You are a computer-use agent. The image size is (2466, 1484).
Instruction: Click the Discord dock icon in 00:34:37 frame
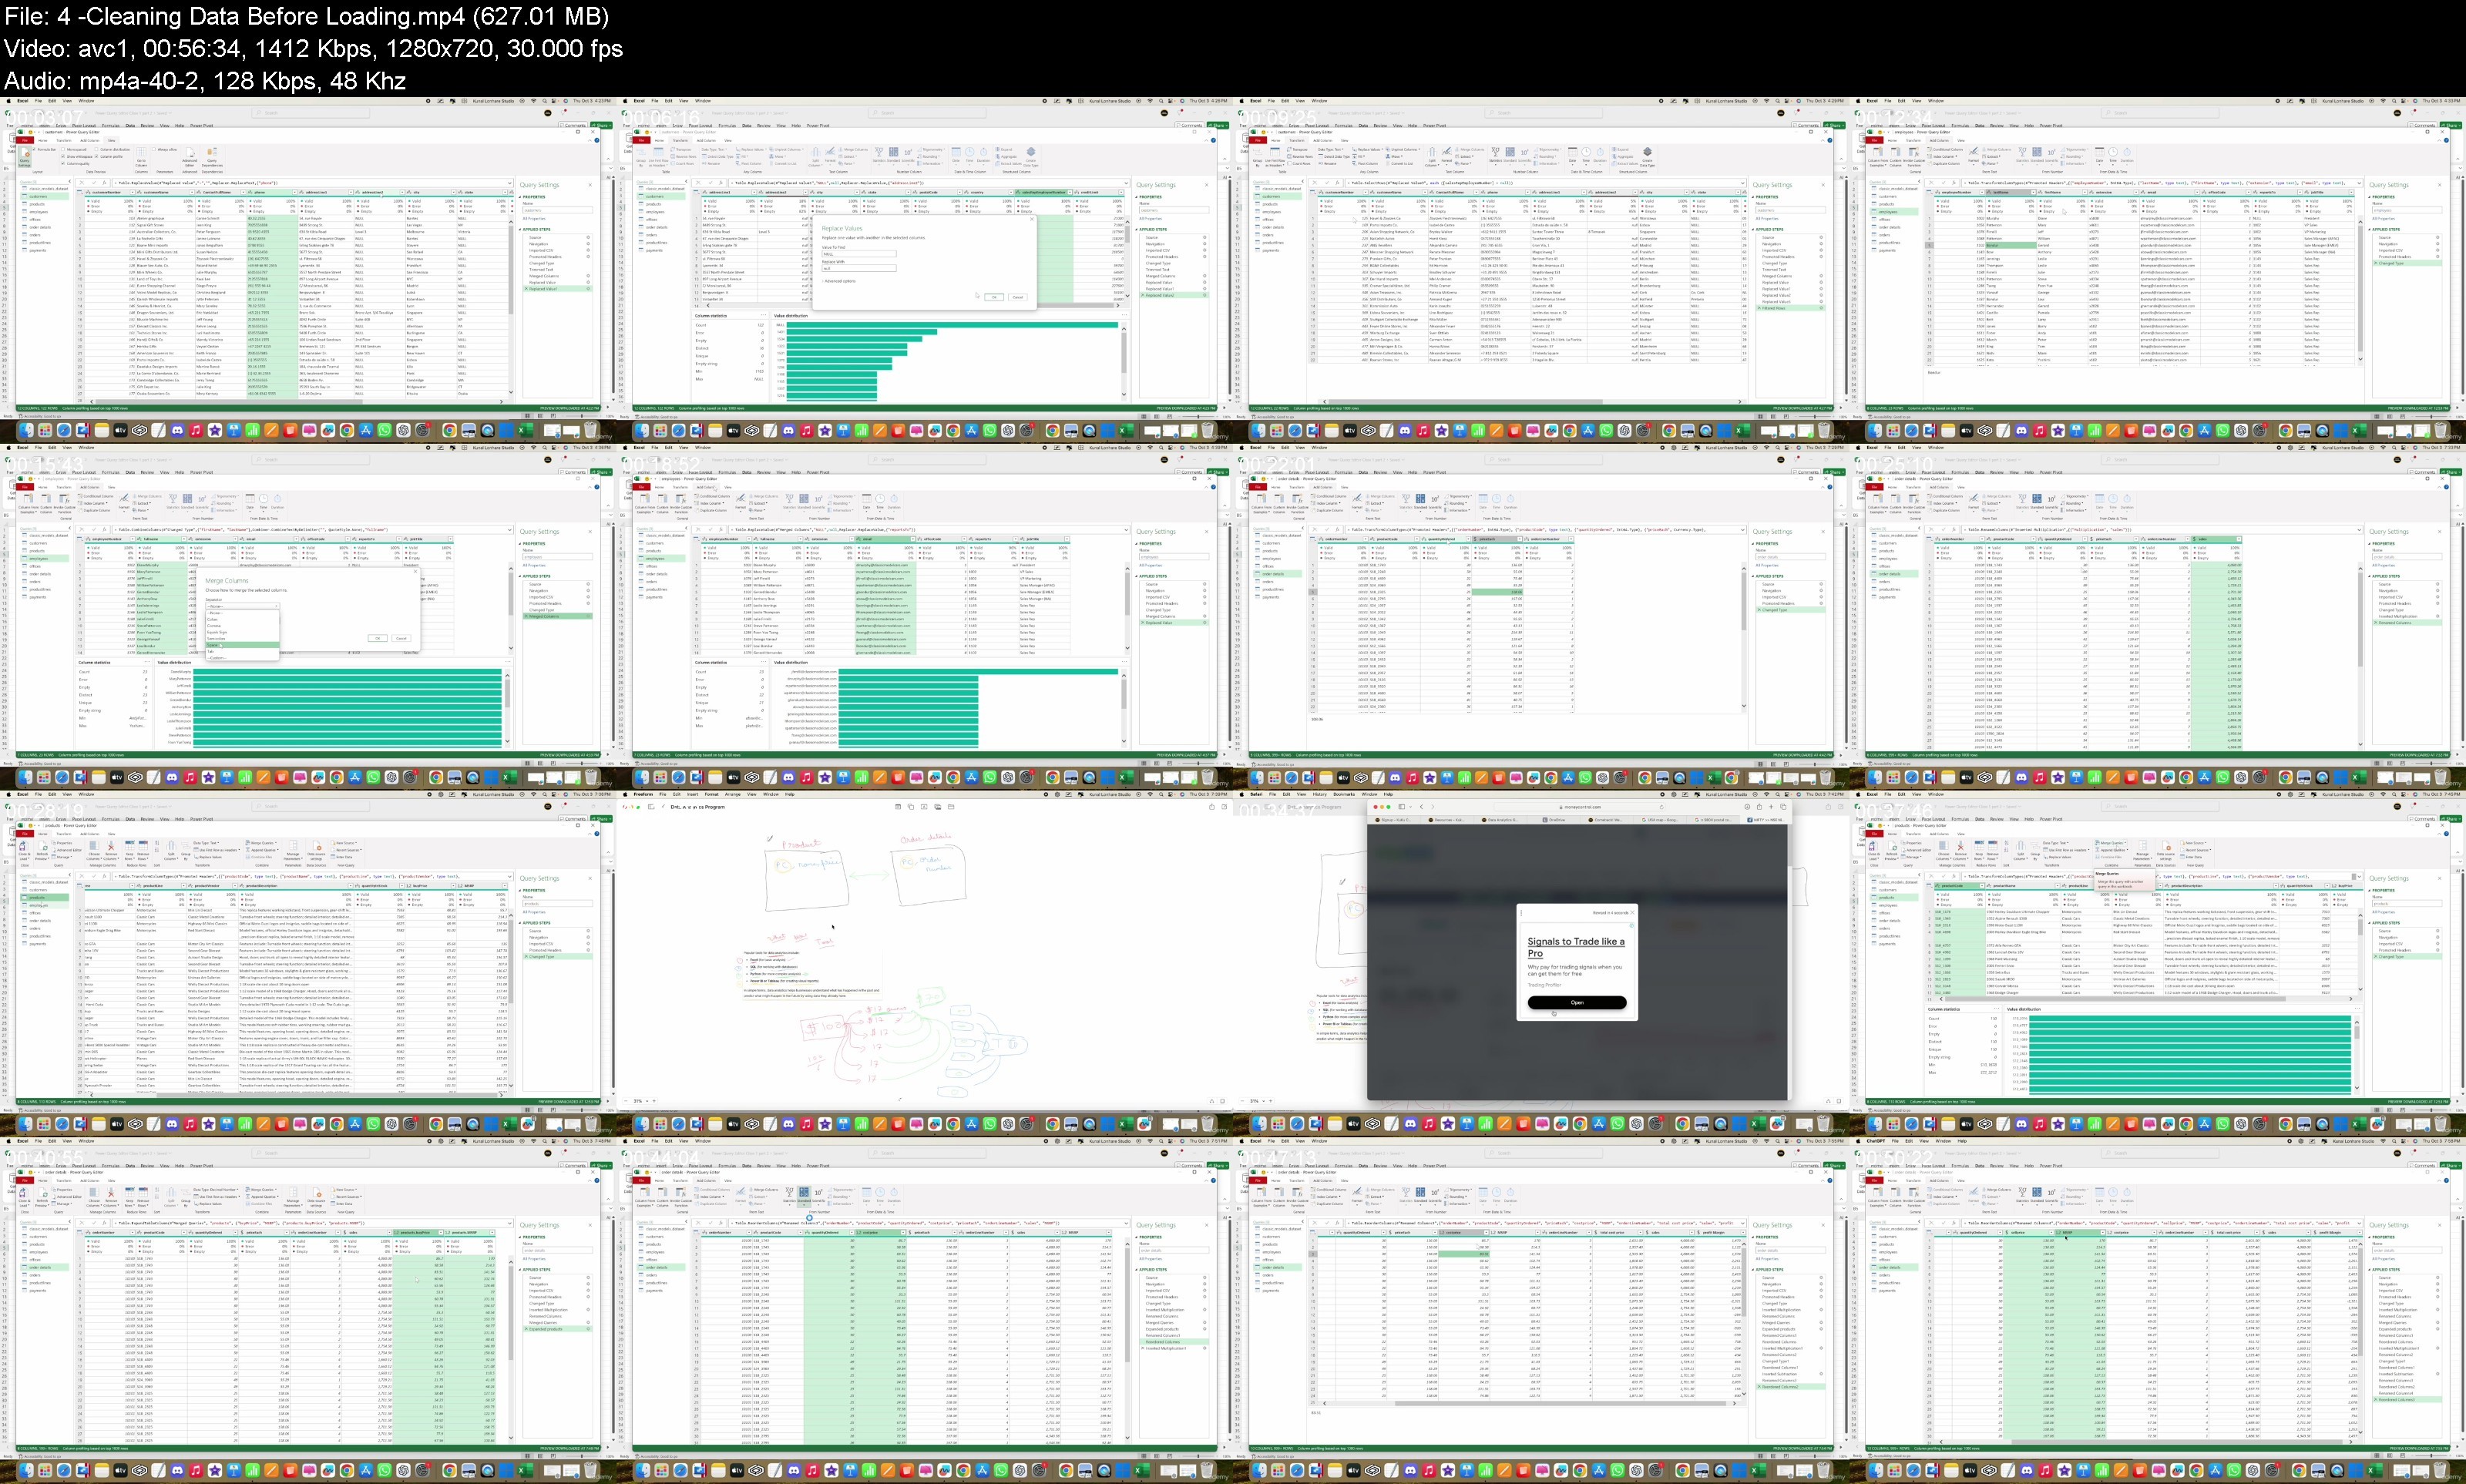tap(1411, 1124)
